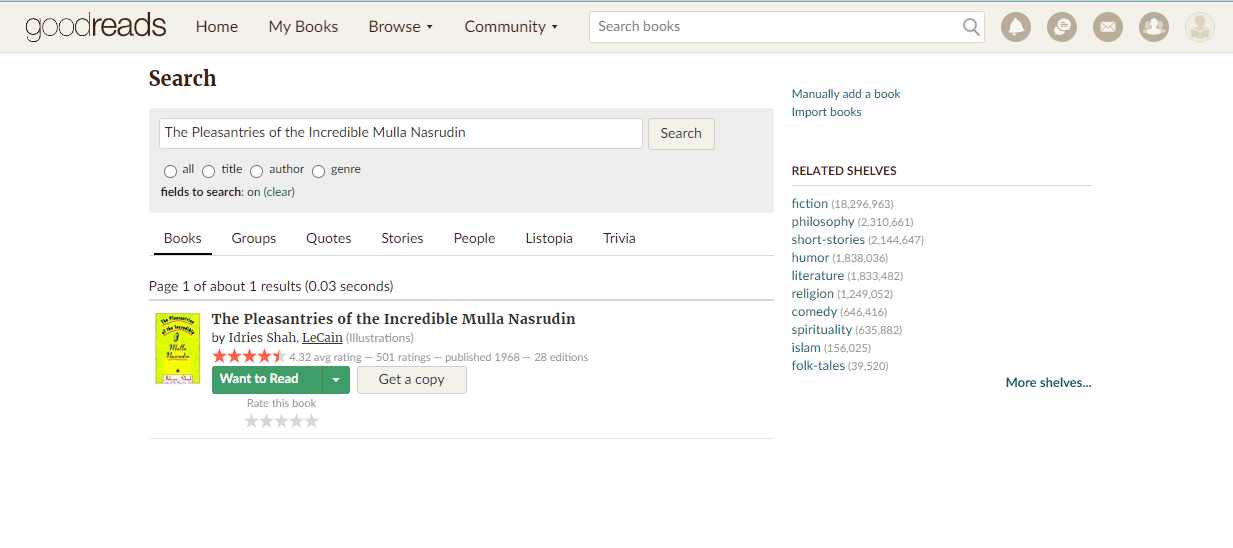Select the 'author' search field radio
The image size is (1233, 548).
click(x=256, y=171)
